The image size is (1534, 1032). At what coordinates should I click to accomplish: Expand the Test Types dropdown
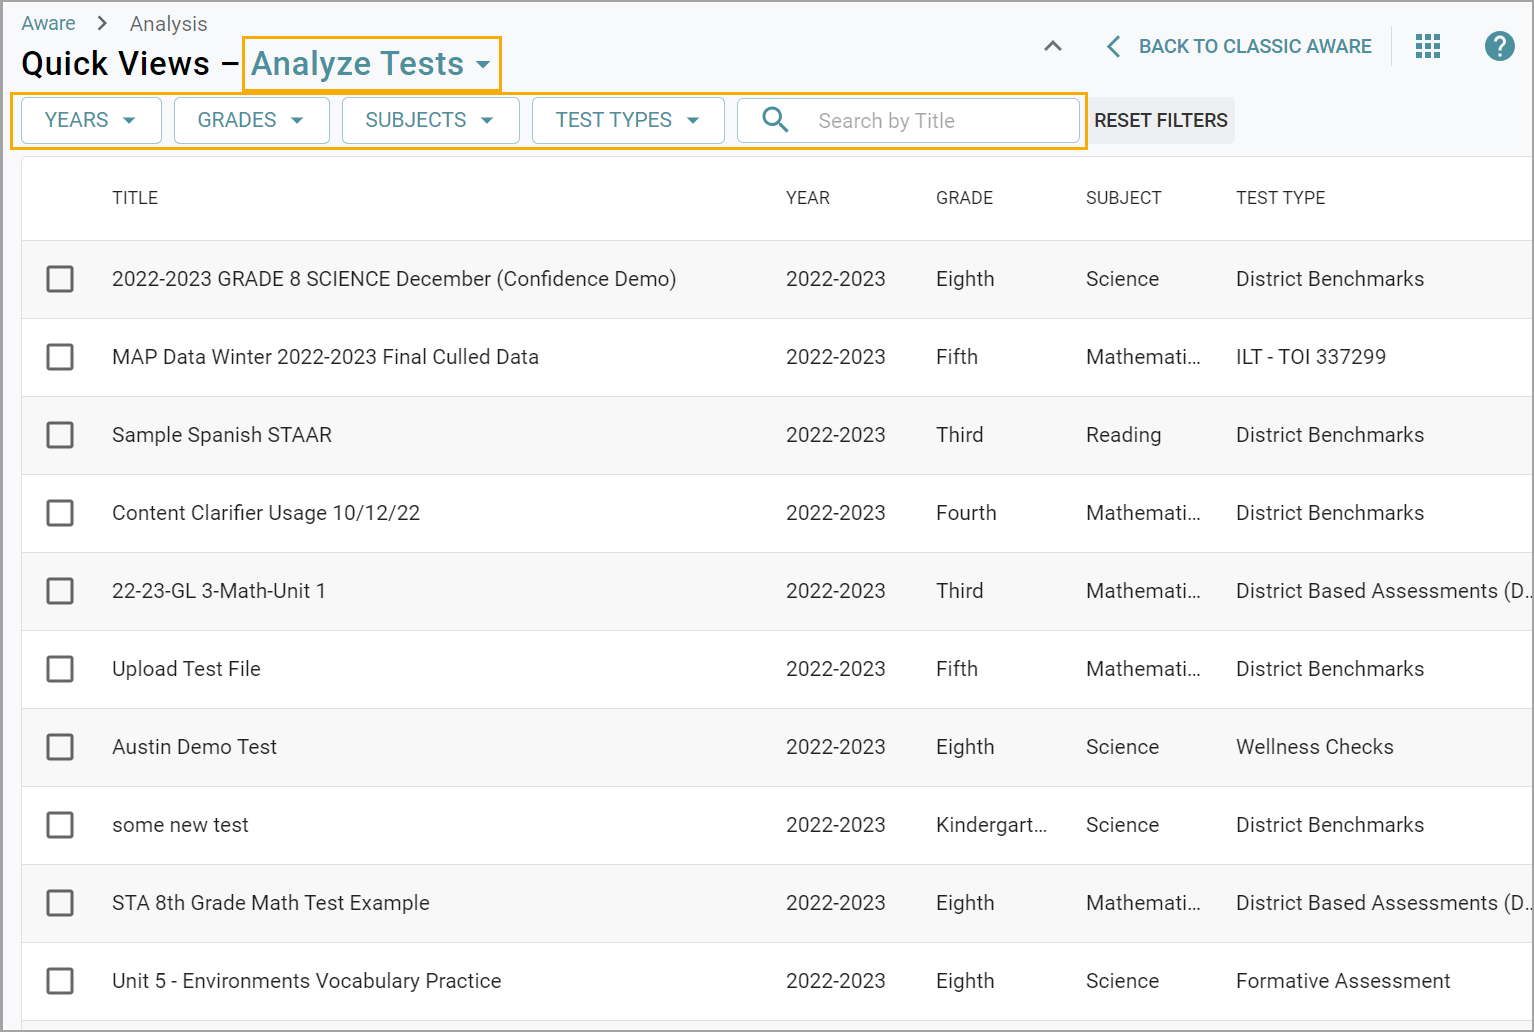[627, 120]
